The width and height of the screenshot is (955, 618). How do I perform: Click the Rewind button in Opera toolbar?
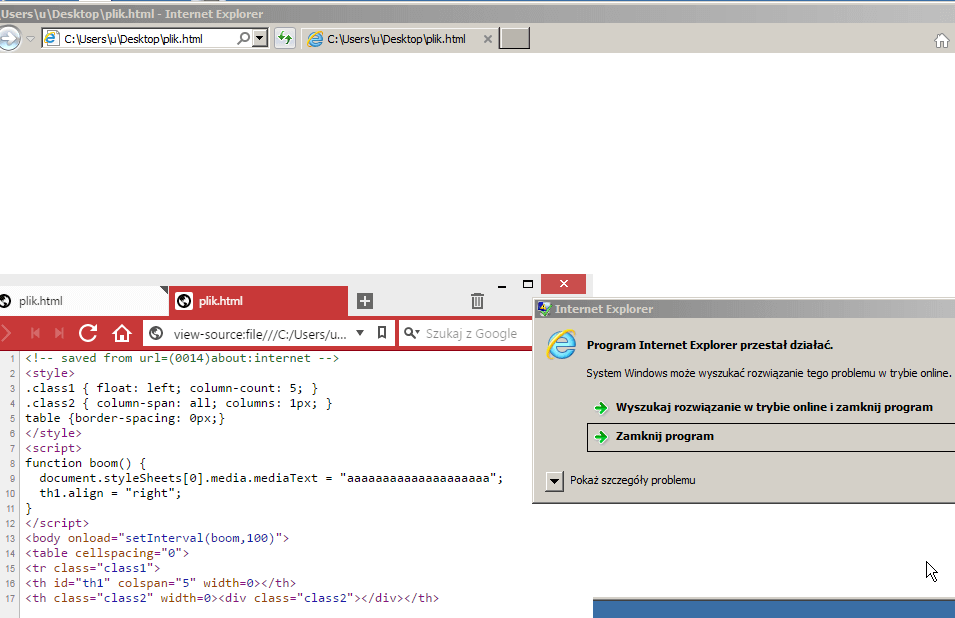[35, 333]
